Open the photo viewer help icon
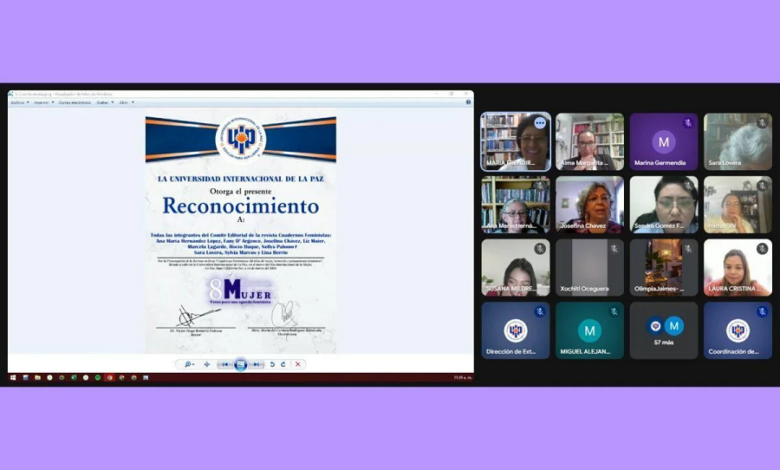Screen dimensions: 780x470 pyautogui.click(x=467, y=102)
